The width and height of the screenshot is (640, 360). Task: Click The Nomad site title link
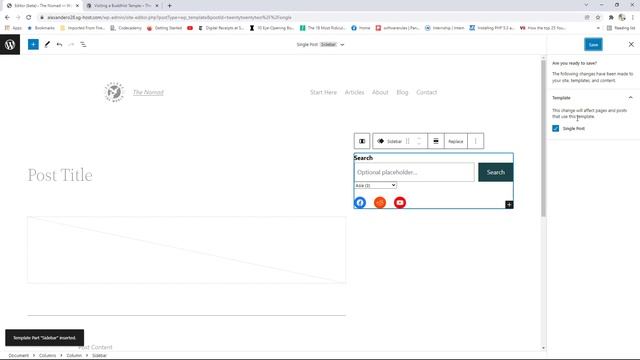(x=148, y=92)
